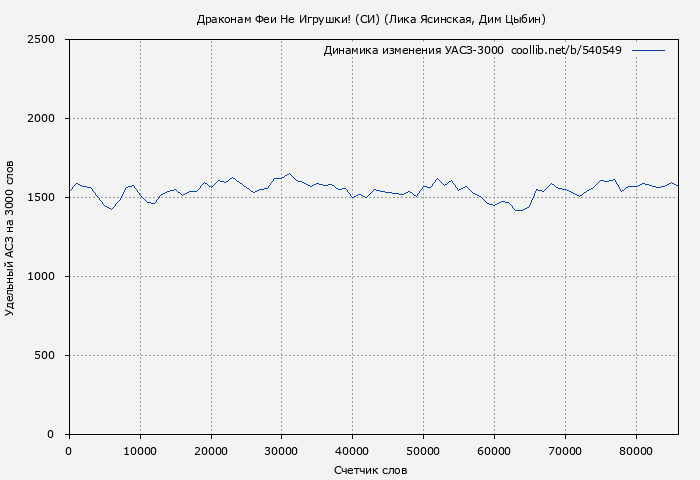Click the 10000 tick on the X axis
The image size is (700, 480).
click(x=140, y=450)
